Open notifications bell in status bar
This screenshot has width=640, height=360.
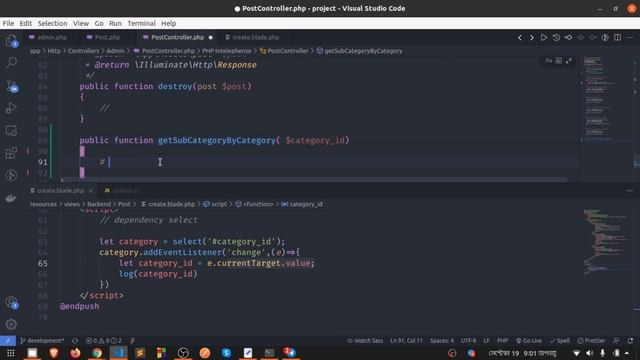click(631, 340)
